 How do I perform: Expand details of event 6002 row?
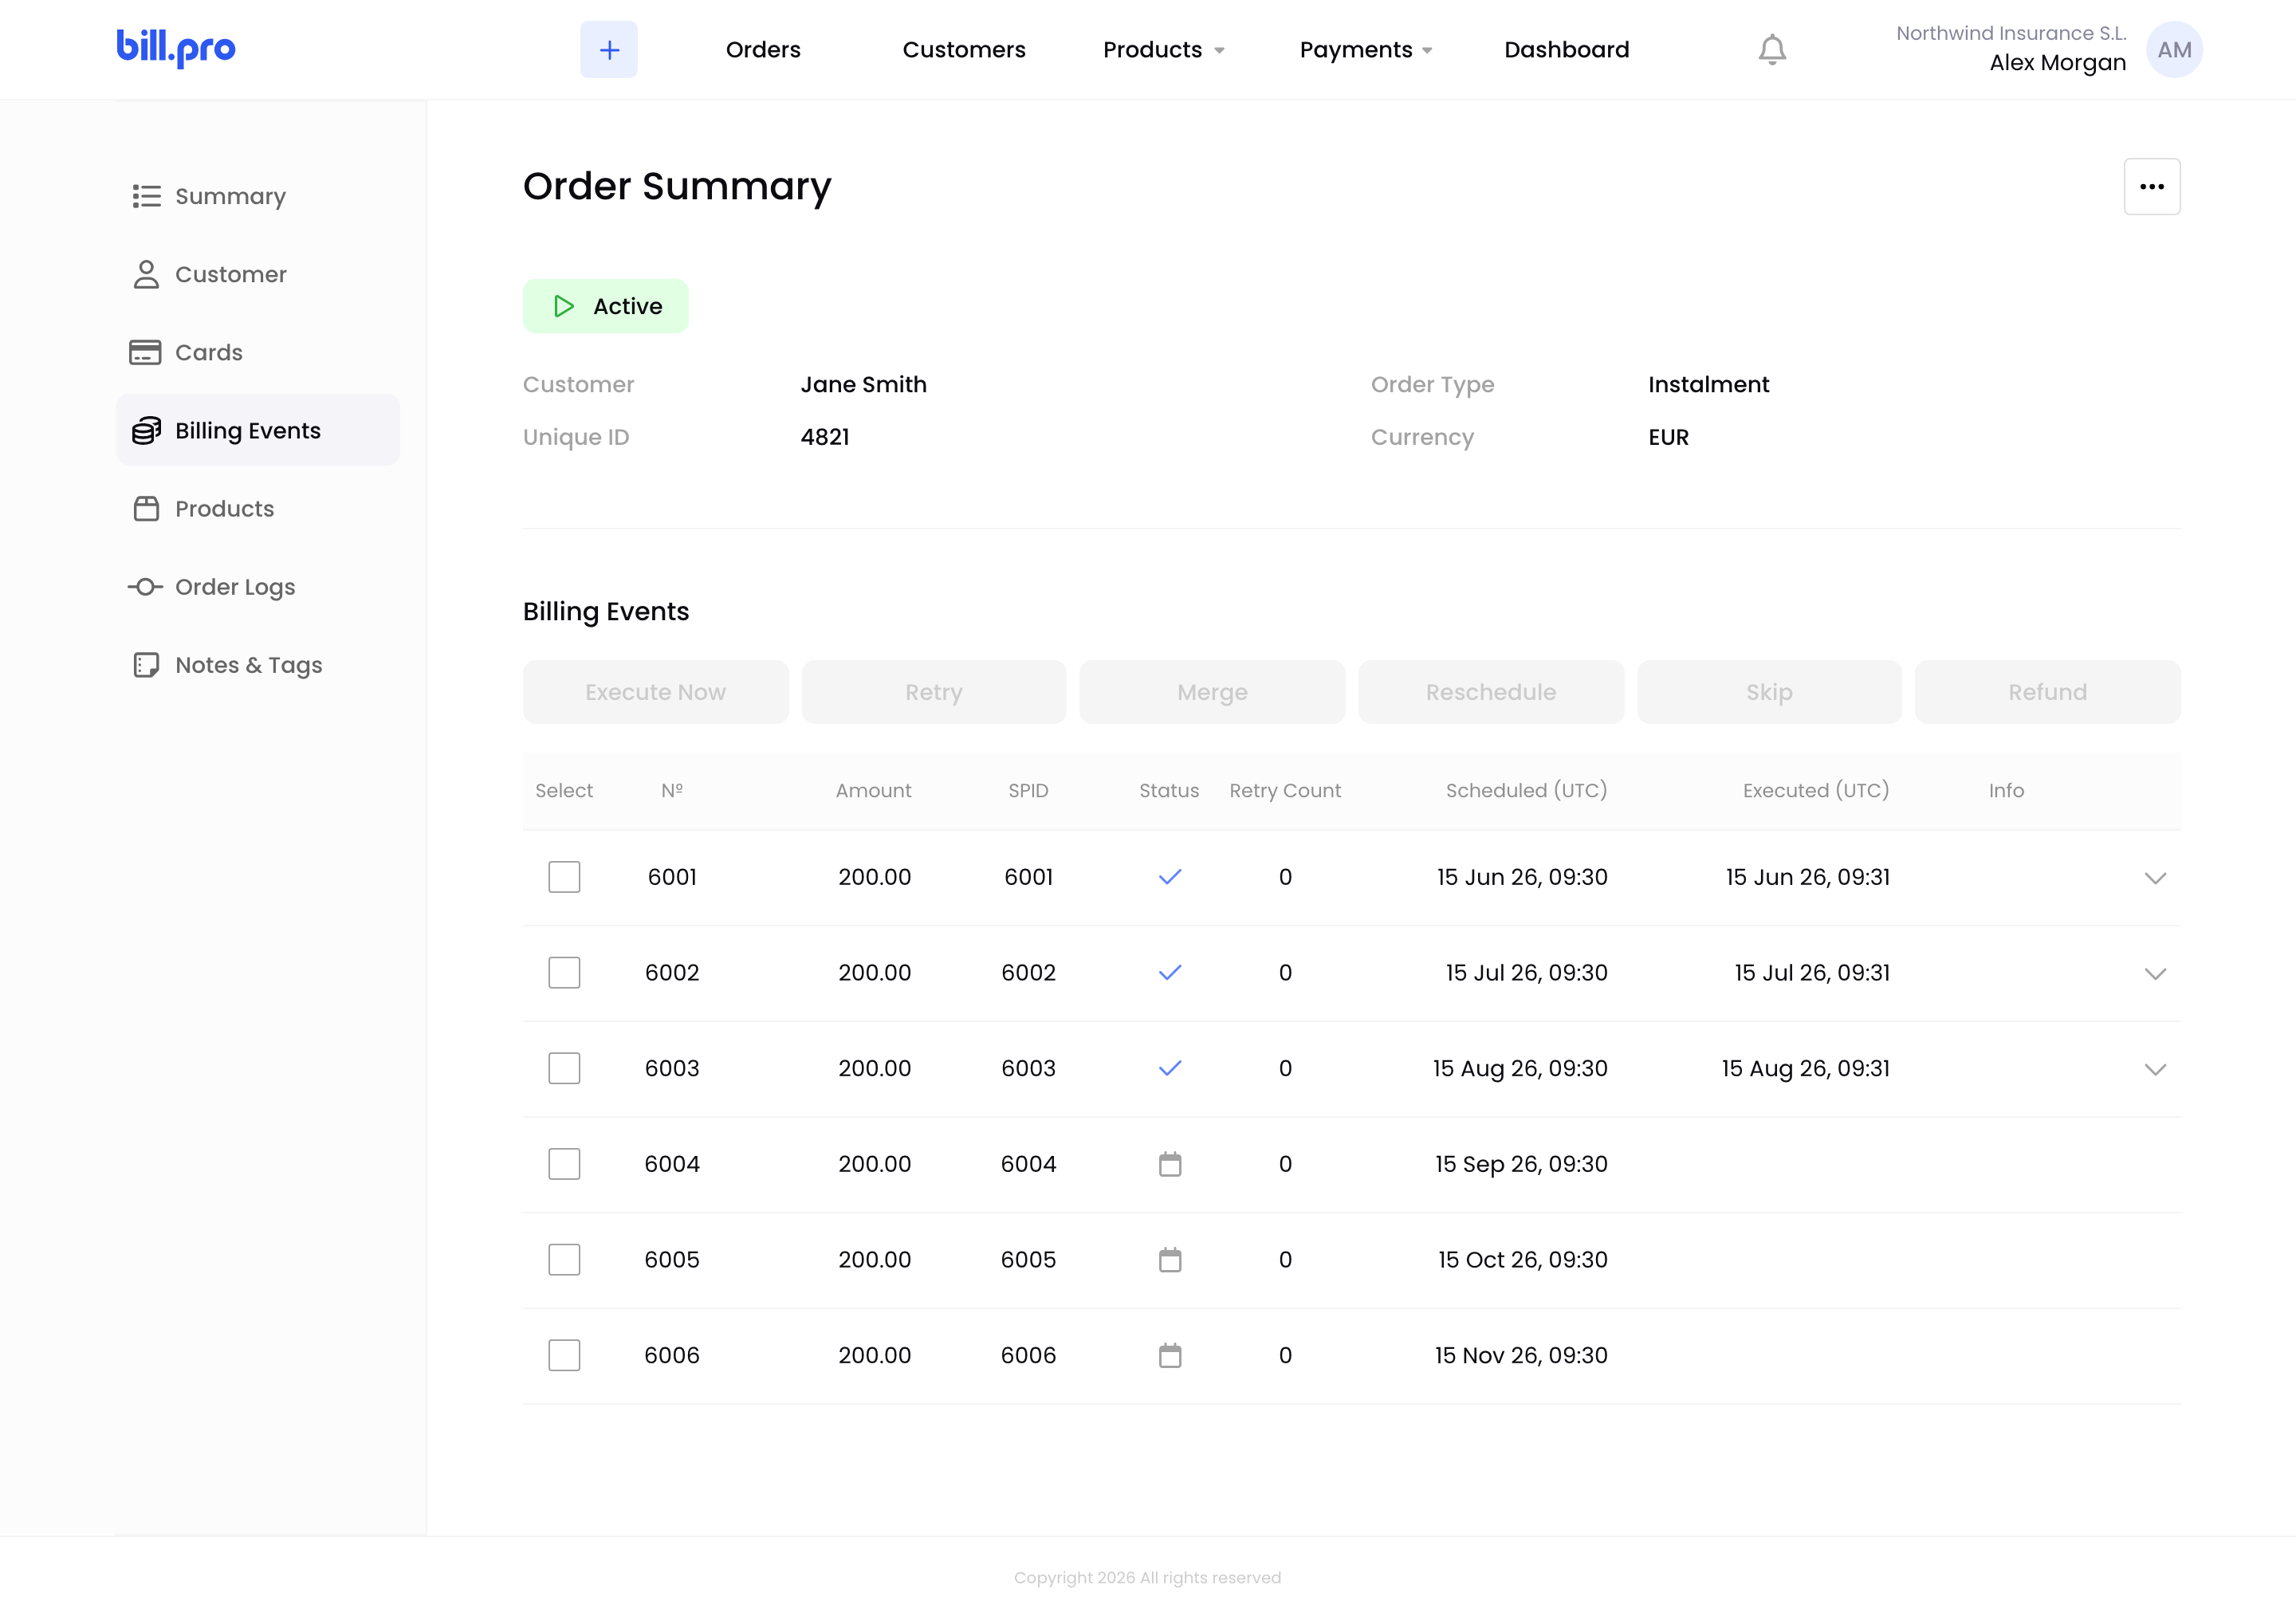(x=2155, y=973)
